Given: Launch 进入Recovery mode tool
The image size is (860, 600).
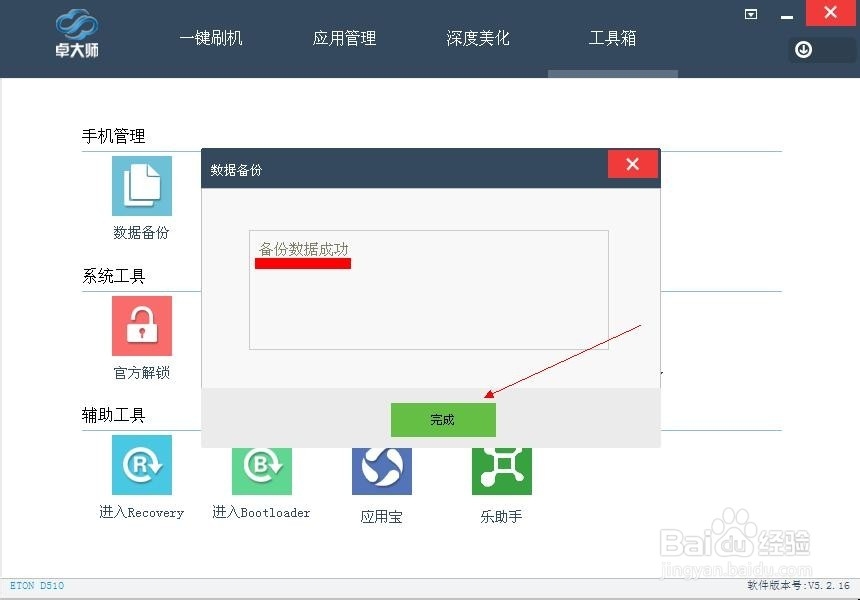Looking at the screenshot, I should coord(141,465).
